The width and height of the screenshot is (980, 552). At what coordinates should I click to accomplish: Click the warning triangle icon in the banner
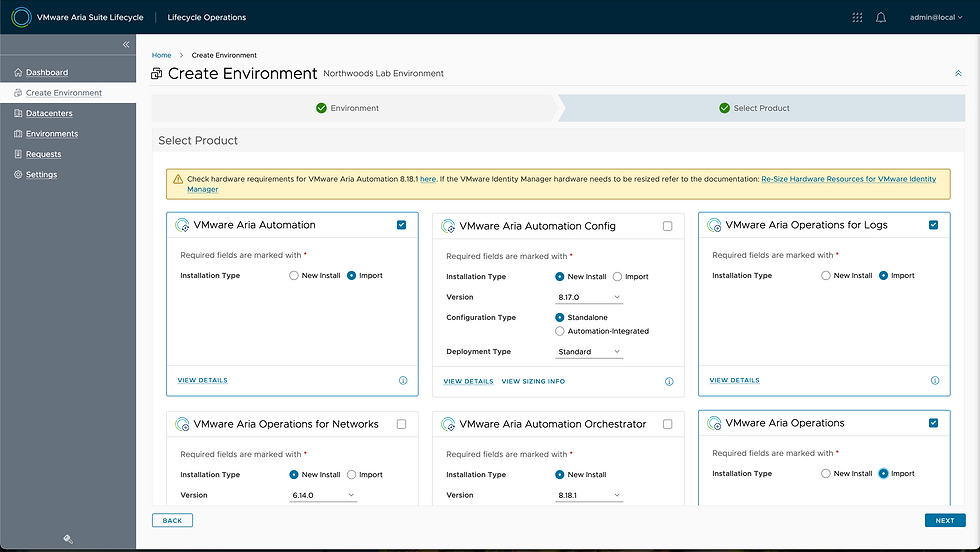tap(178, 179)
